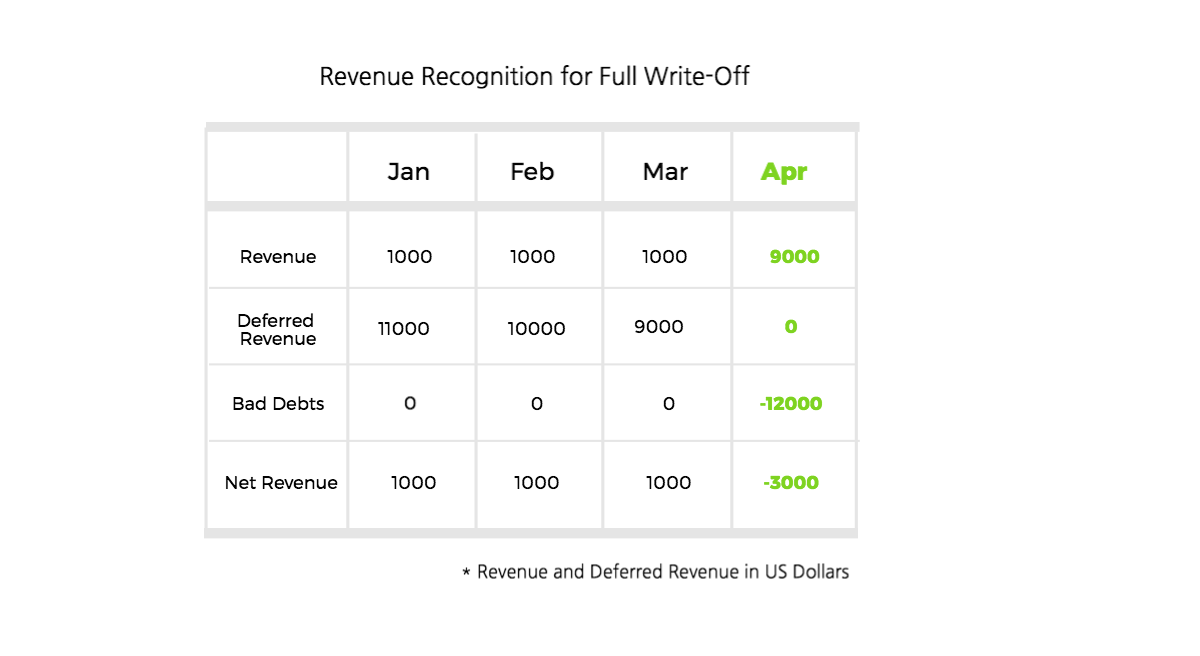Select January's Bad Debts 0 cell
This screenshot has height=656, width=1200.
pos(410,404)
